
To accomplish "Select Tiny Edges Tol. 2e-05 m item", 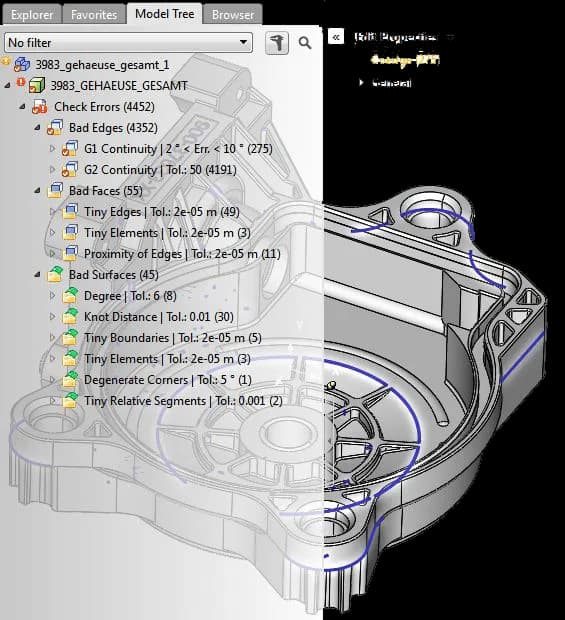I will [x=162, y=212].
